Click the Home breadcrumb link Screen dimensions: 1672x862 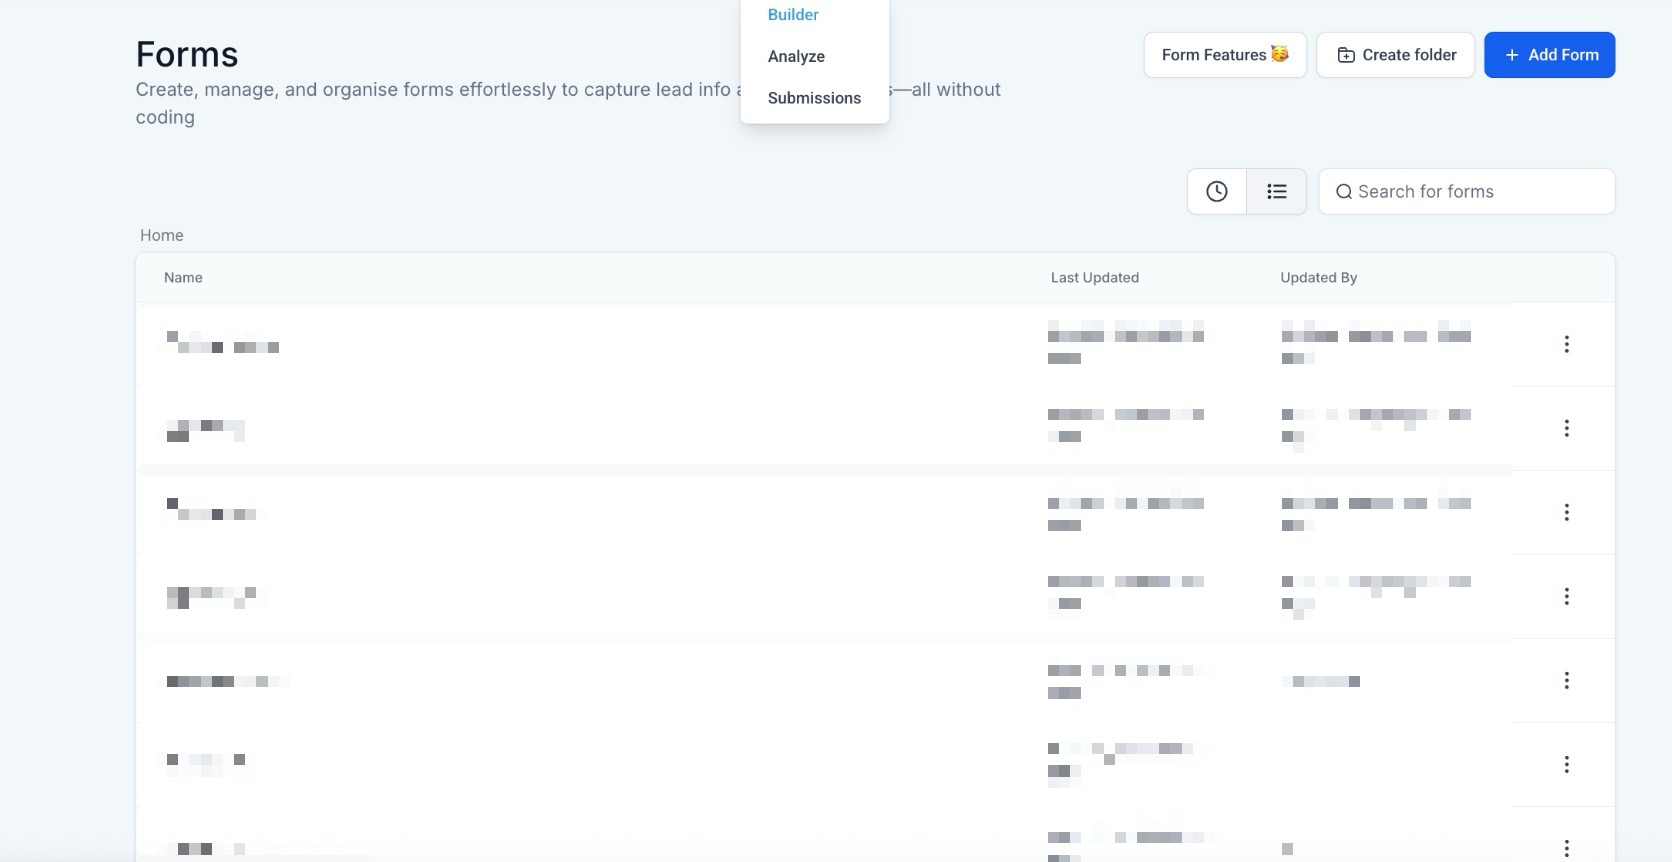162,235
